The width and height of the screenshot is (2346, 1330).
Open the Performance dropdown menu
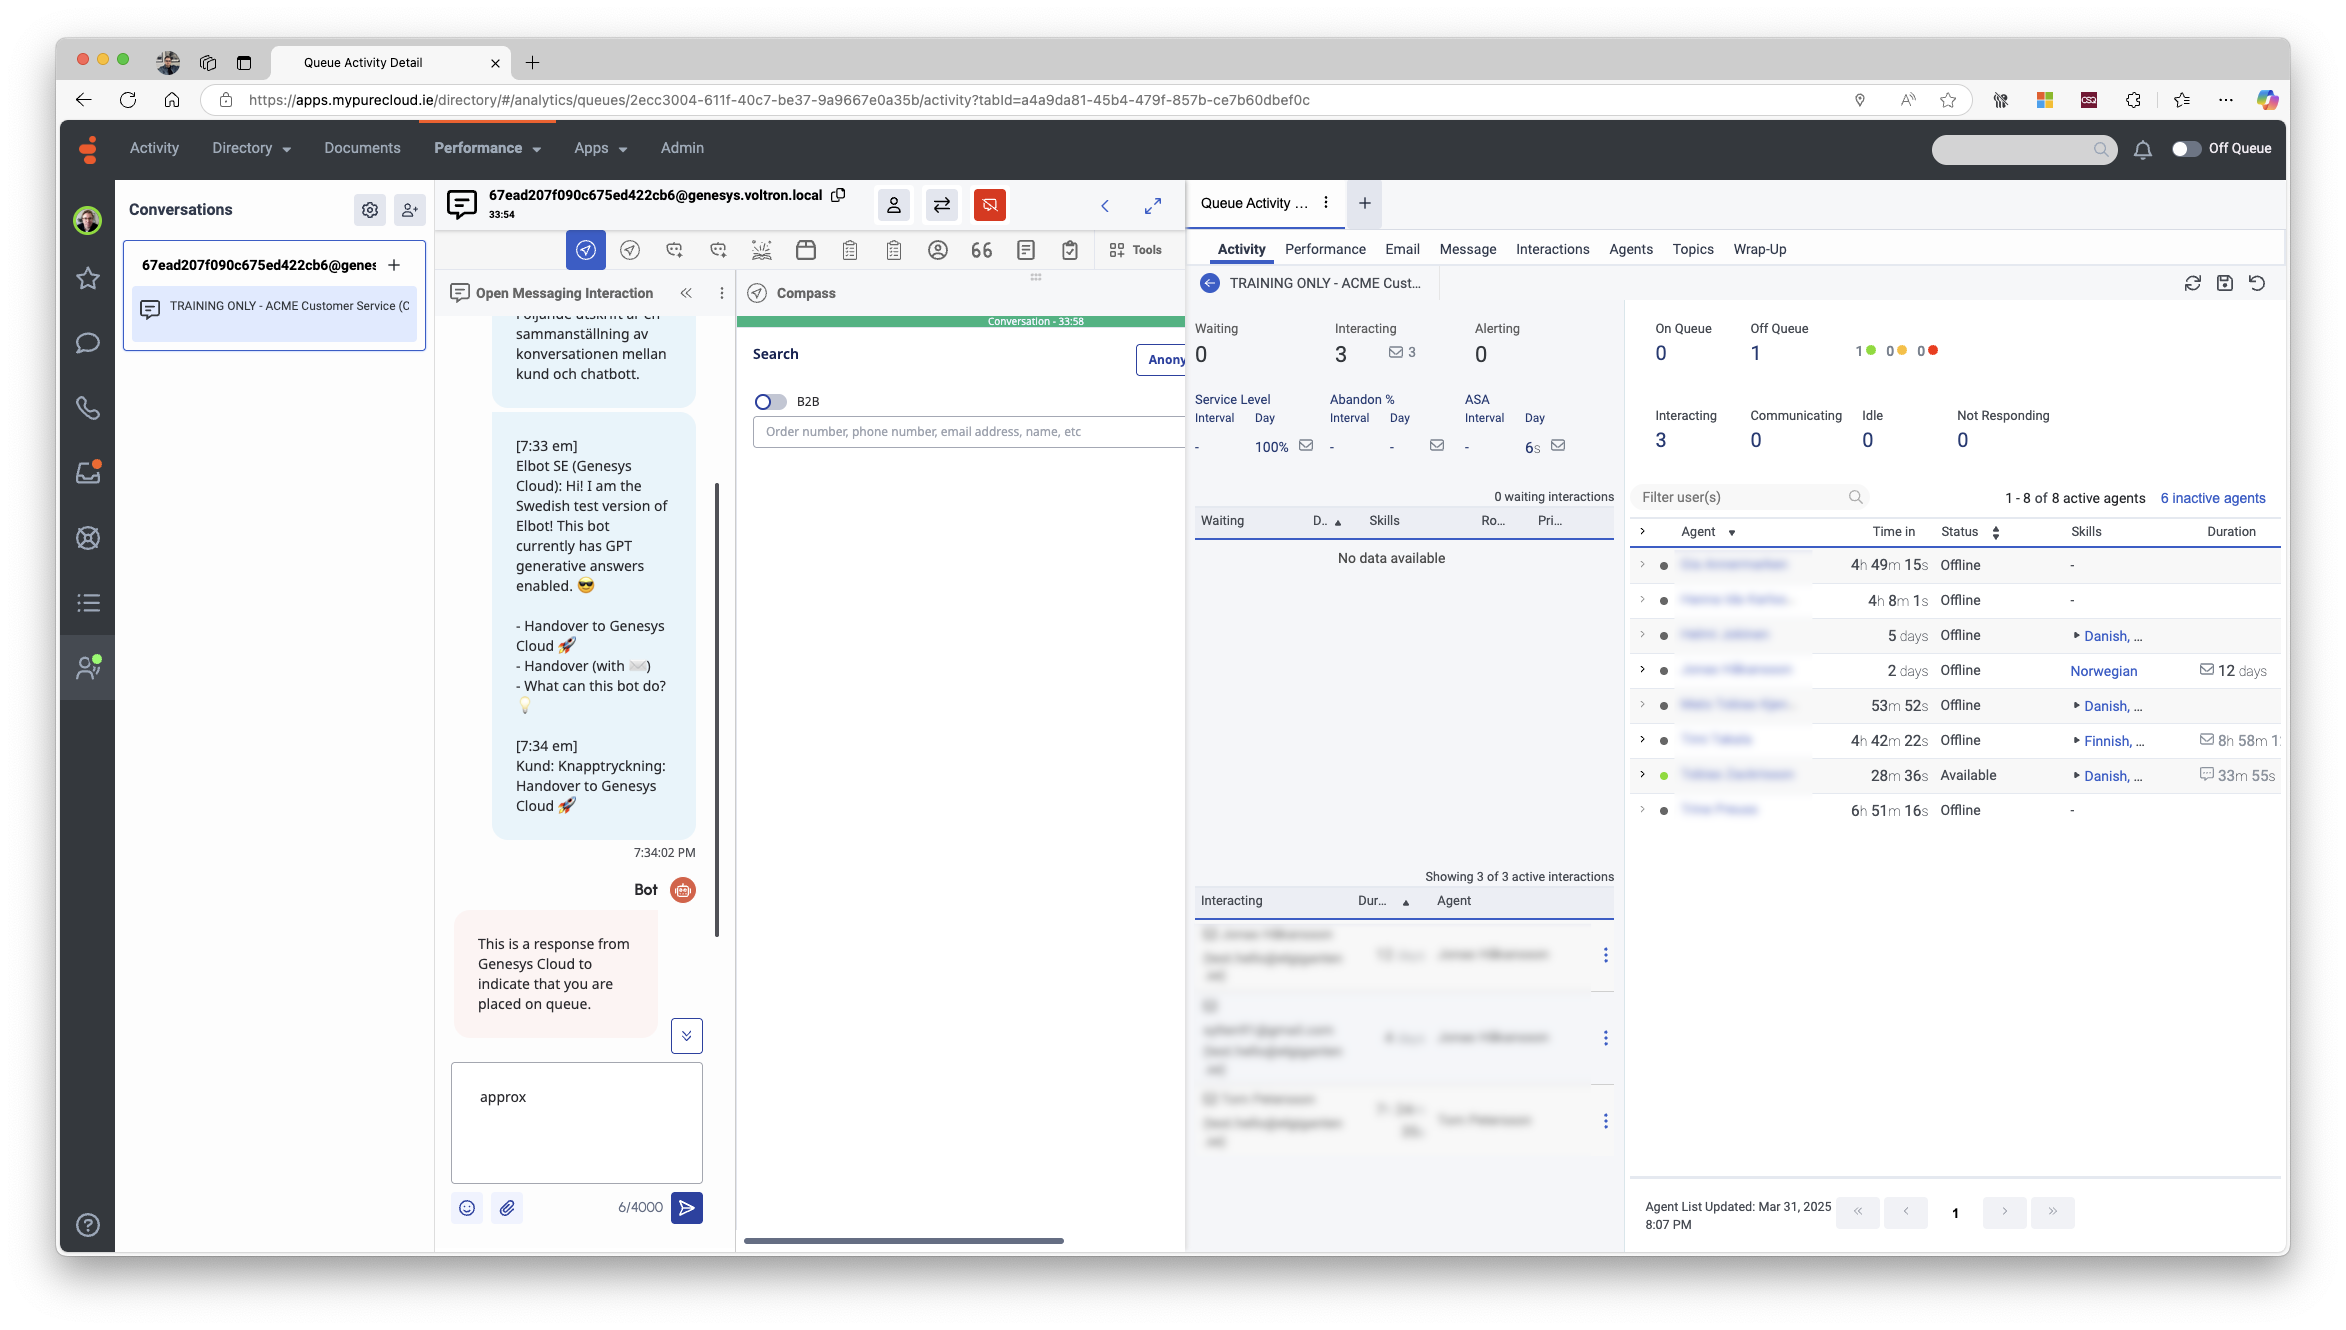[487, 148]
